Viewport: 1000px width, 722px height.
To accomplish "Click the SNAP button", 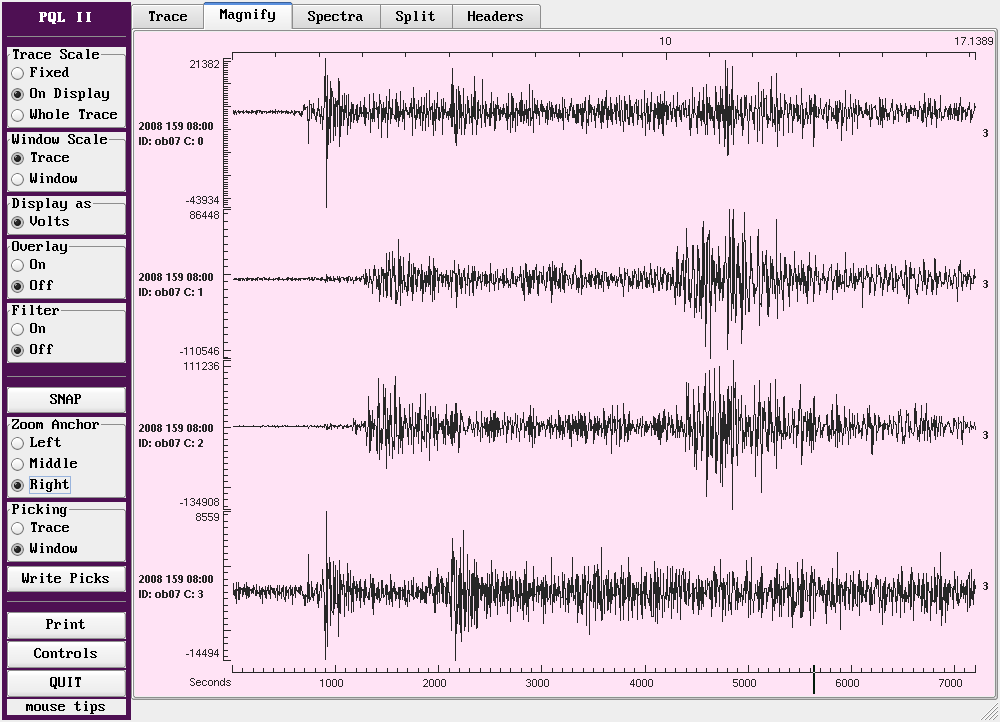I will click(x=66, y=399).
